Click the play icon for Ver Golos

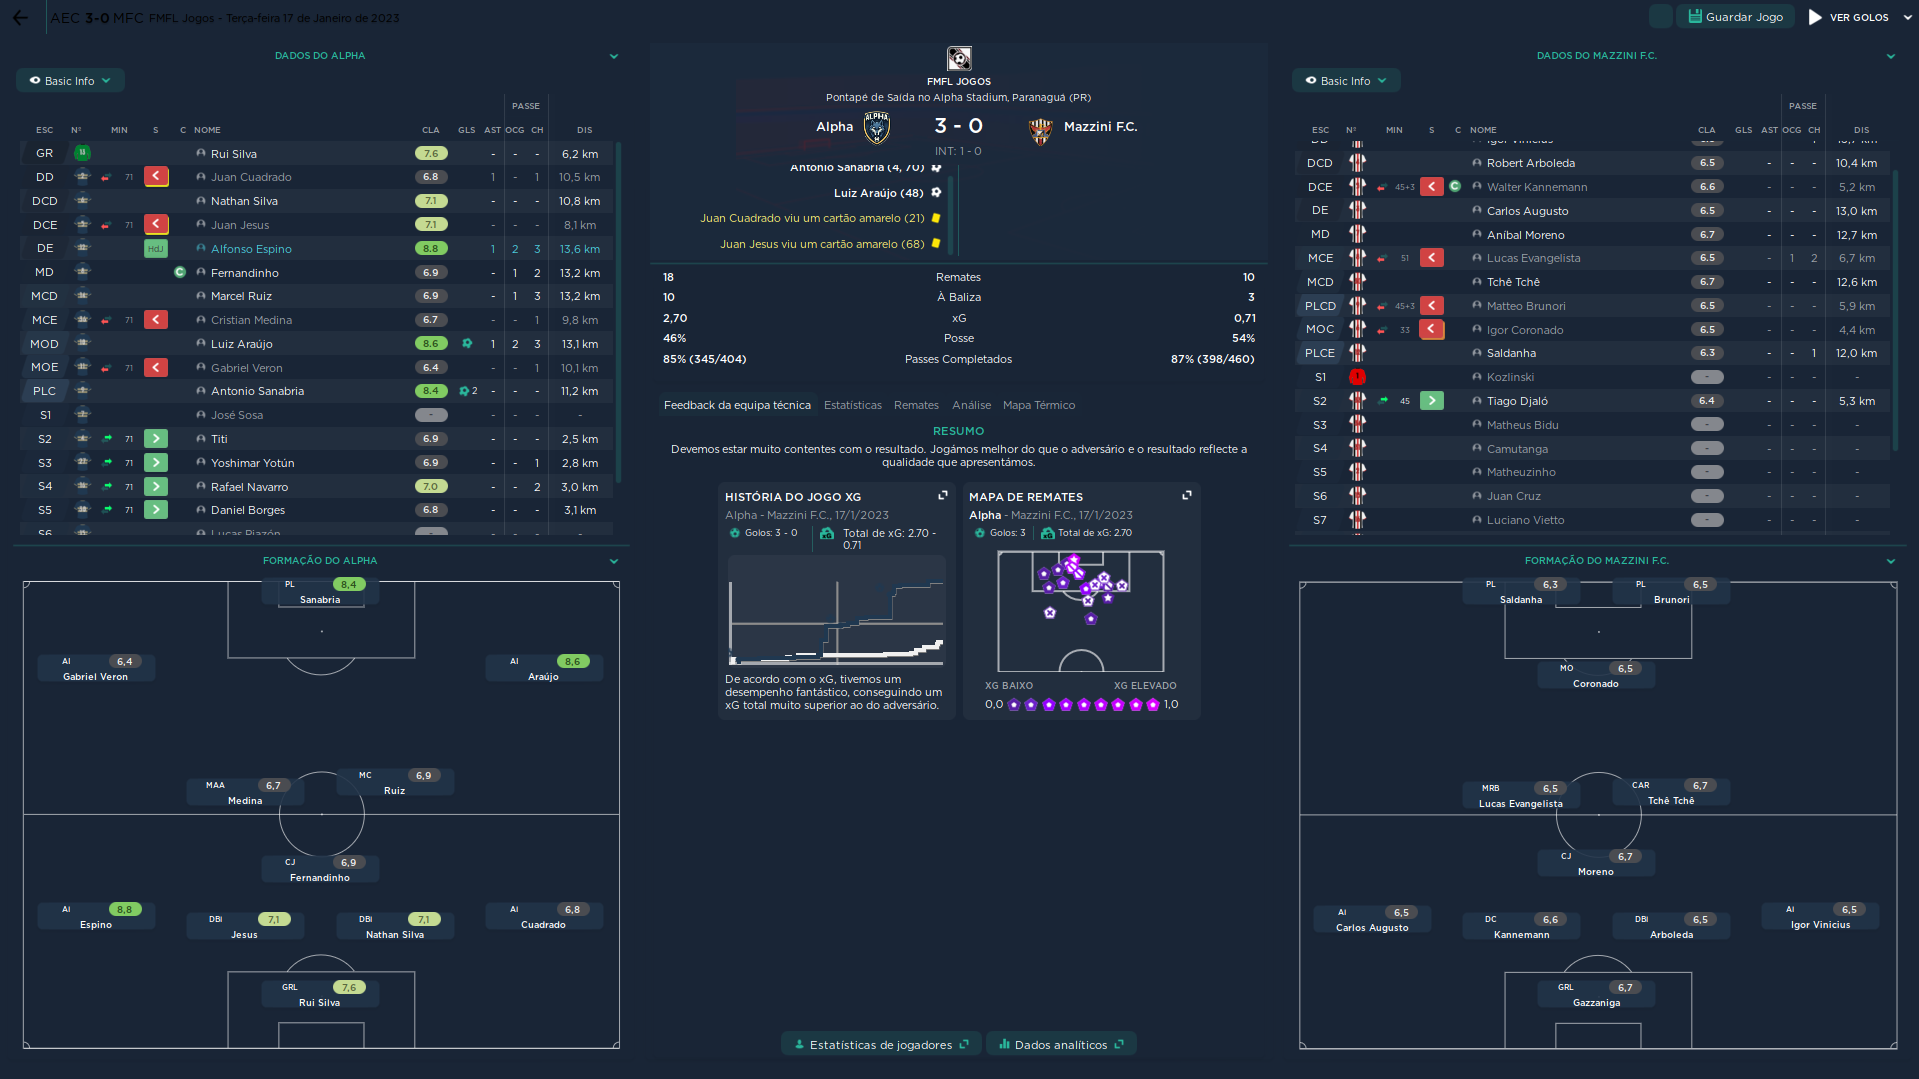tap(1815, 17)
